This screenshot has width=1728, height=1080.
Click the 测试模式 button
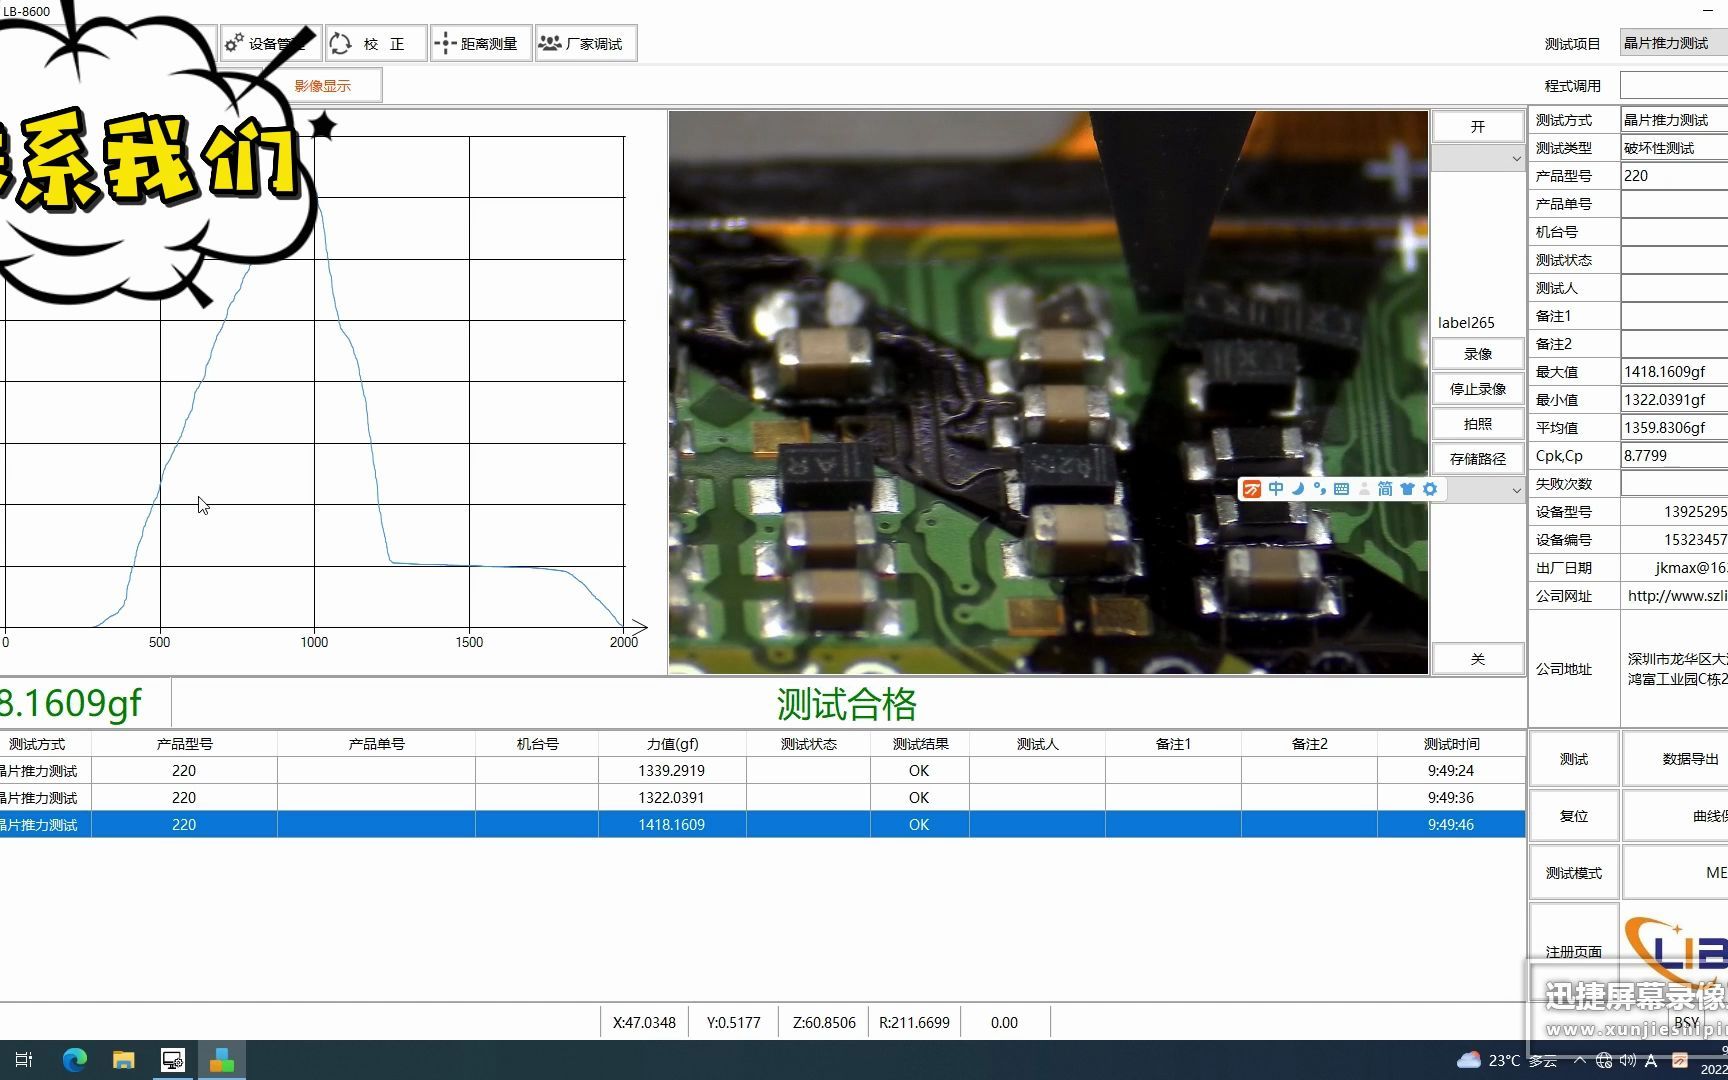tap(1574, 873)
